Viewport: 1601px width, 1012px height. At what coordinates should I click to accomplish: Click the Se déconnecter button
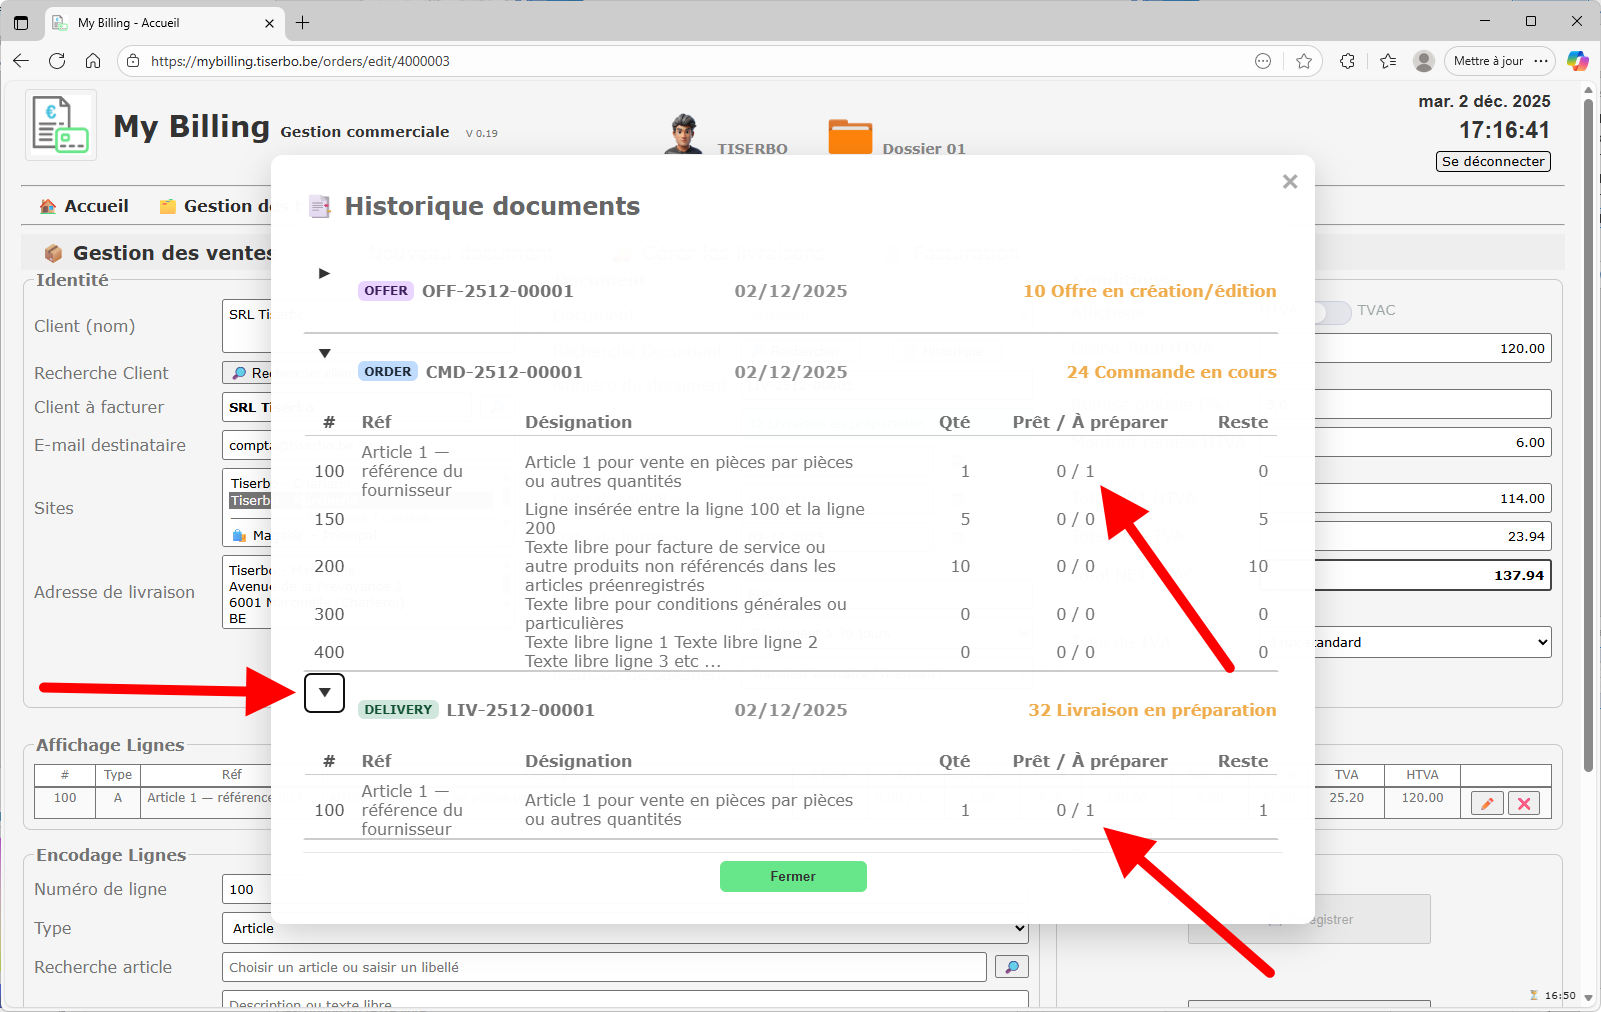click(1492, 161)
